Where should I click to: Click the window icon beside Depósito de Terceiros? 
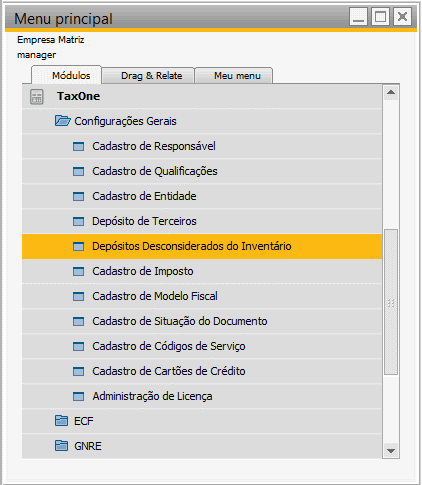click(x=78, y=221)
